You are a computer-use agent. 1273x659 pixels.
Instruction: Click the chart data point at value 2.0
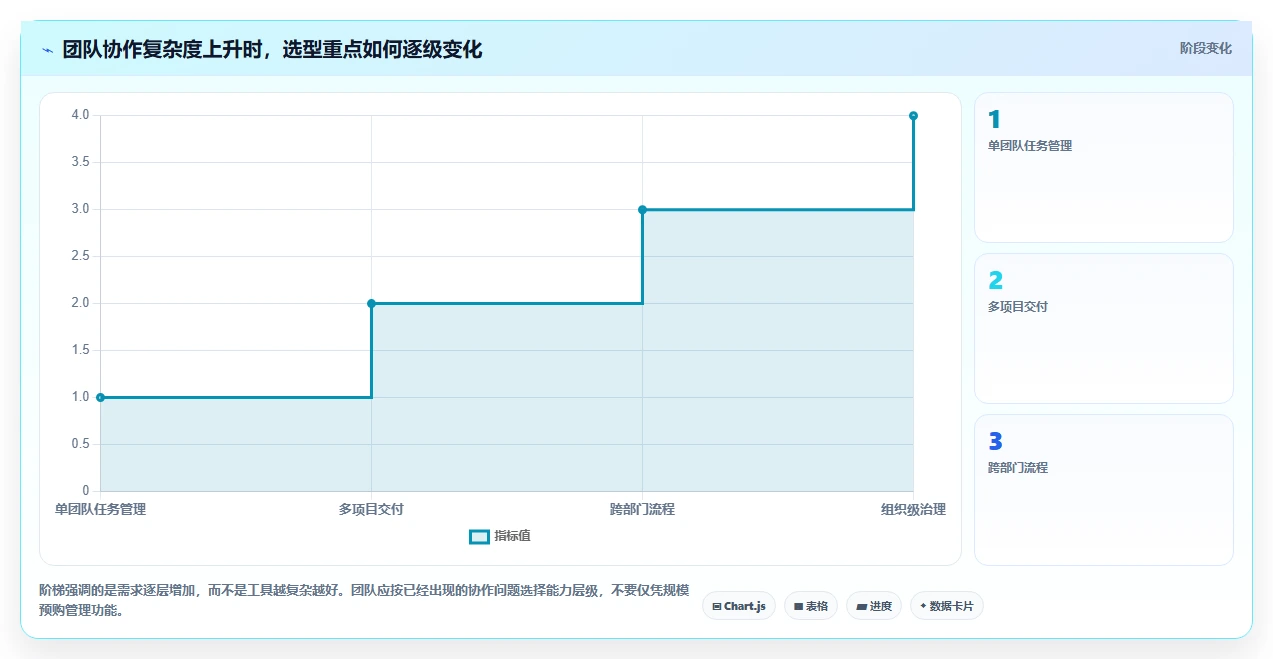371,303
